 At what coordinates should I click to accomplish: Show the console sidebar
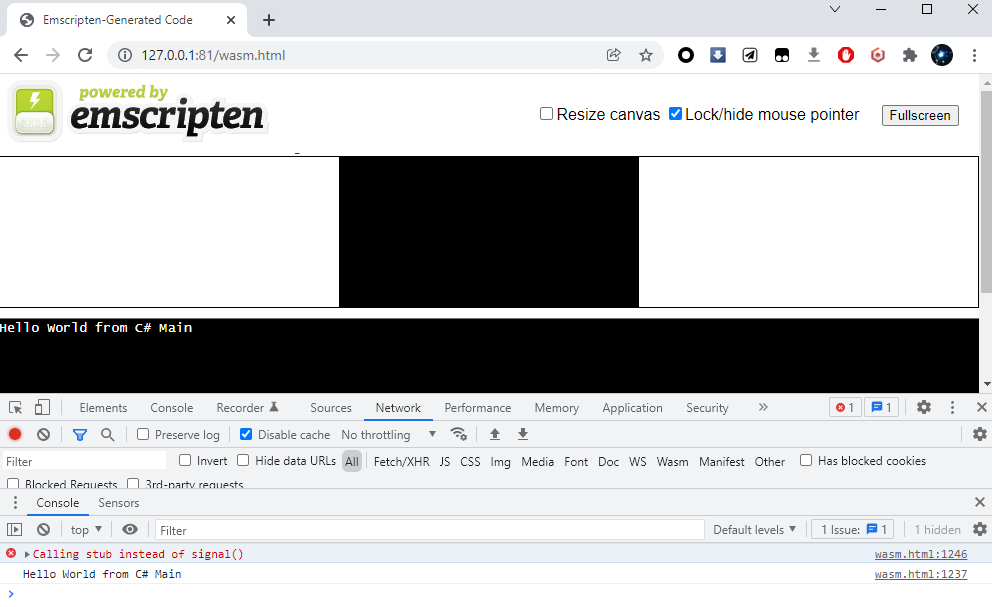coord(15,530)
